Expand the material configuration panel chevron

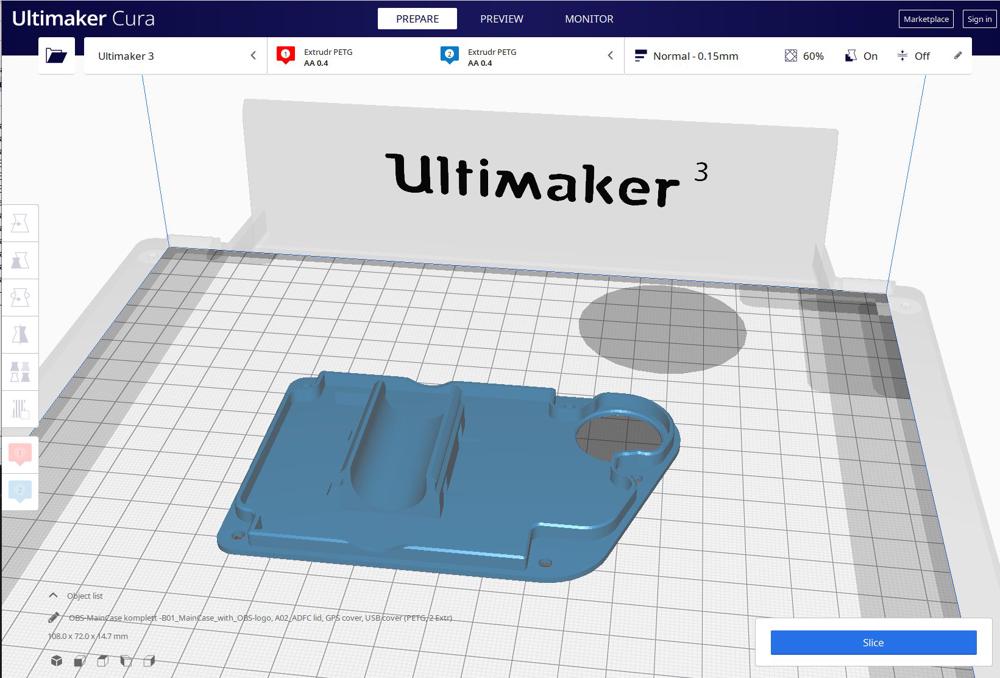(x=610, y=55)
